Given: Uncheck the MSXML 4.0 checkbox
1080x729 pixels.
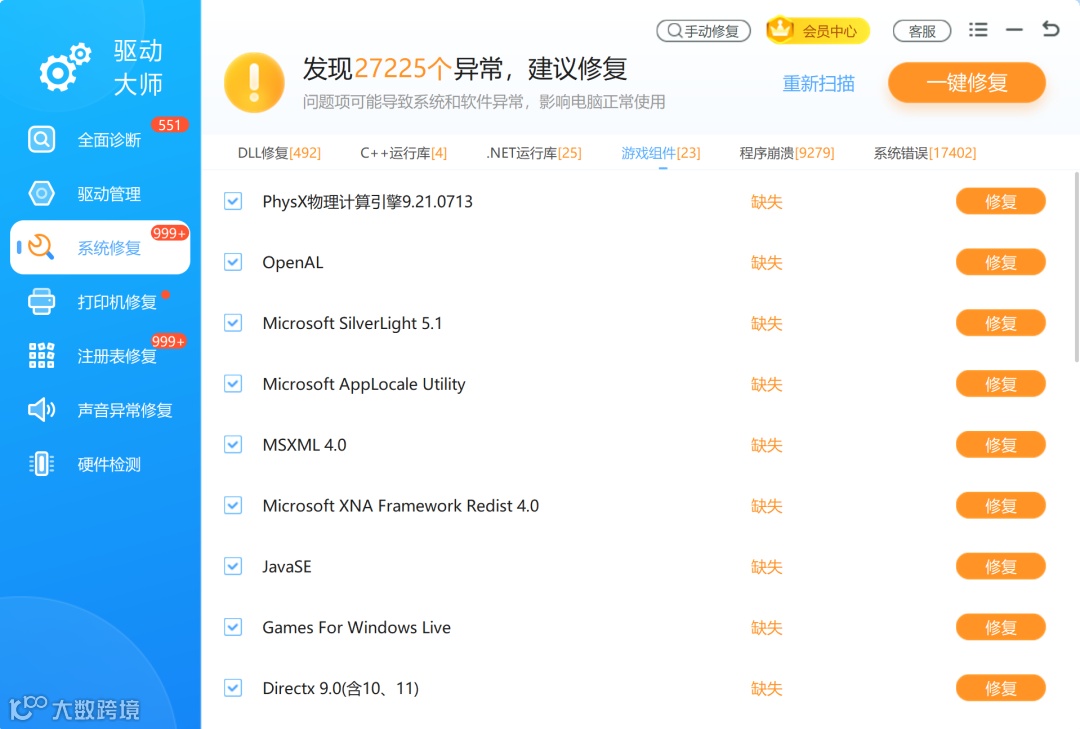Looking at the screenshot, I should pos(233,444).
